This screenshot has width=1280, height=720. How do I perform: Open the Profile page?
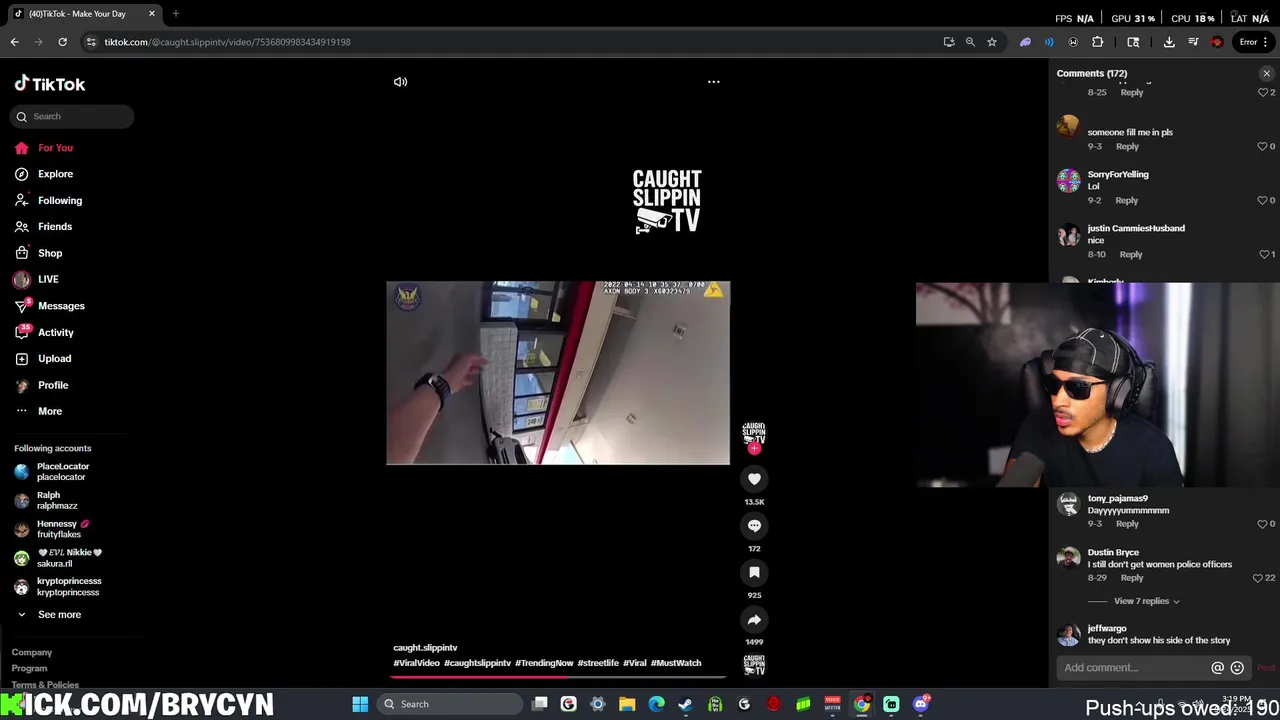pos(53,385)
